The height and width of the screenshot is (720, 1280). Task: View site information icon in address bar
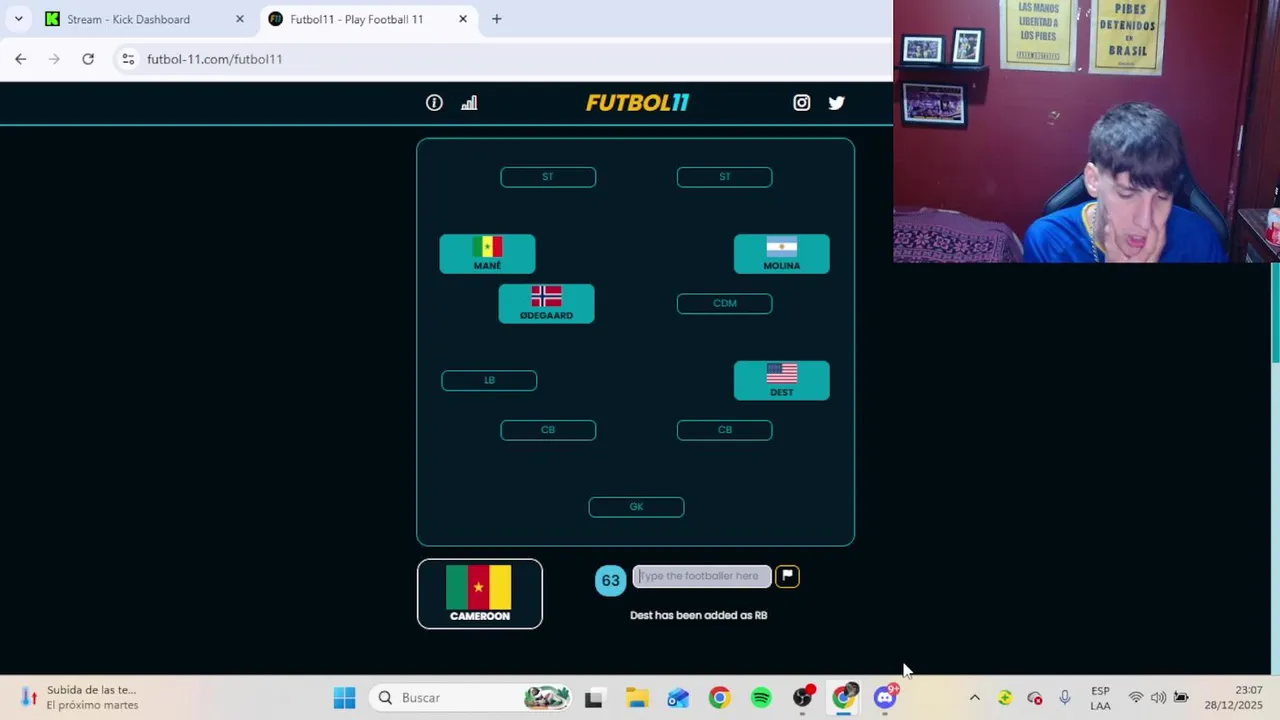point(128,59)
